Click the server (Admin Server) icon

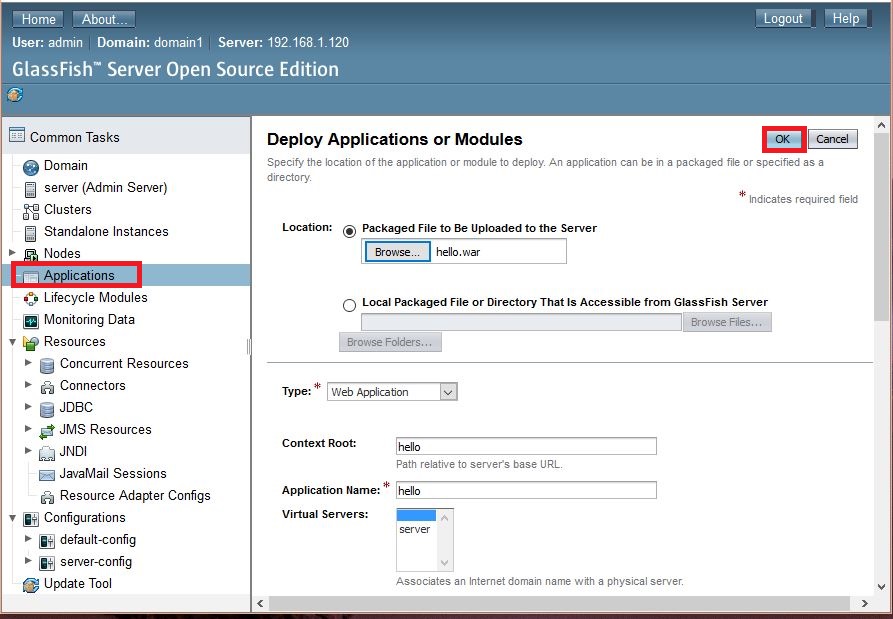click(31, 189)
